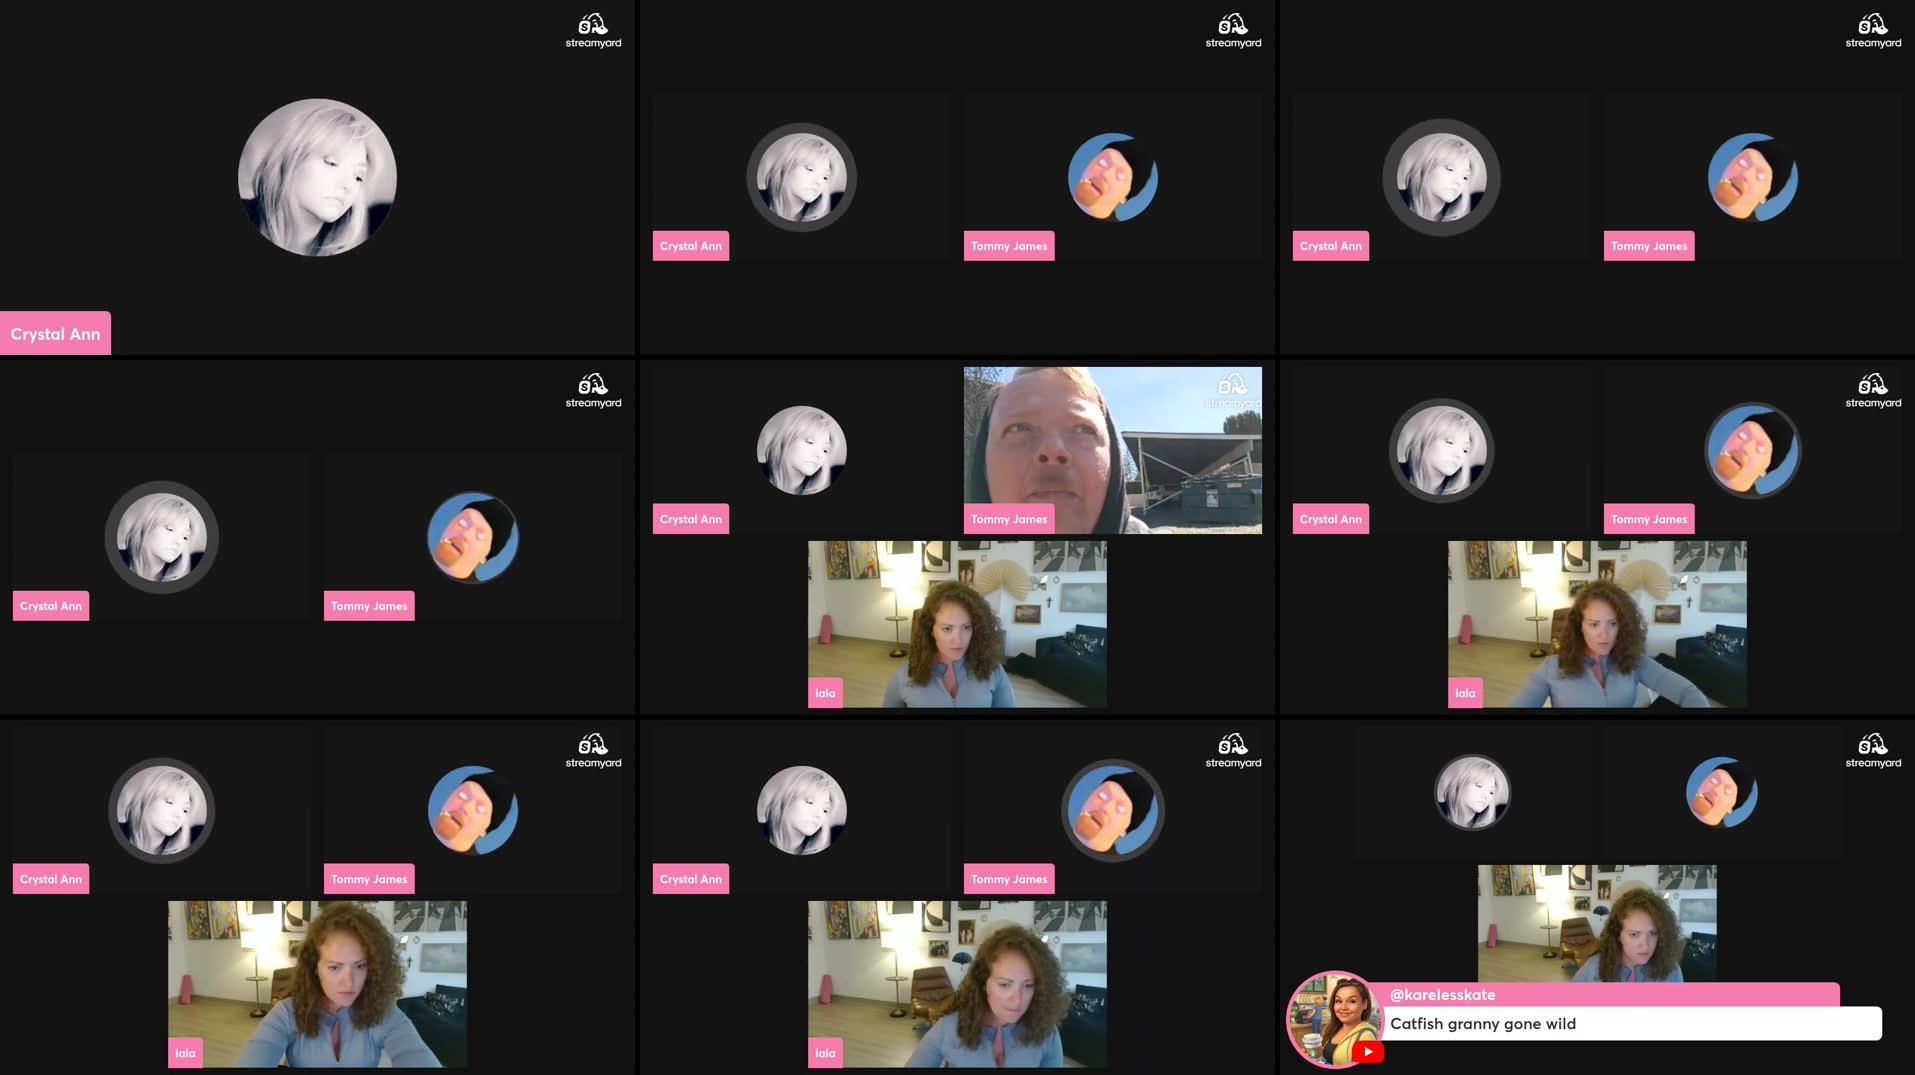This screenshot has width=1915, height=1075.
Task: Click the Catfish granny gone wild comment text
Action: click(x=1482, y=1023)
